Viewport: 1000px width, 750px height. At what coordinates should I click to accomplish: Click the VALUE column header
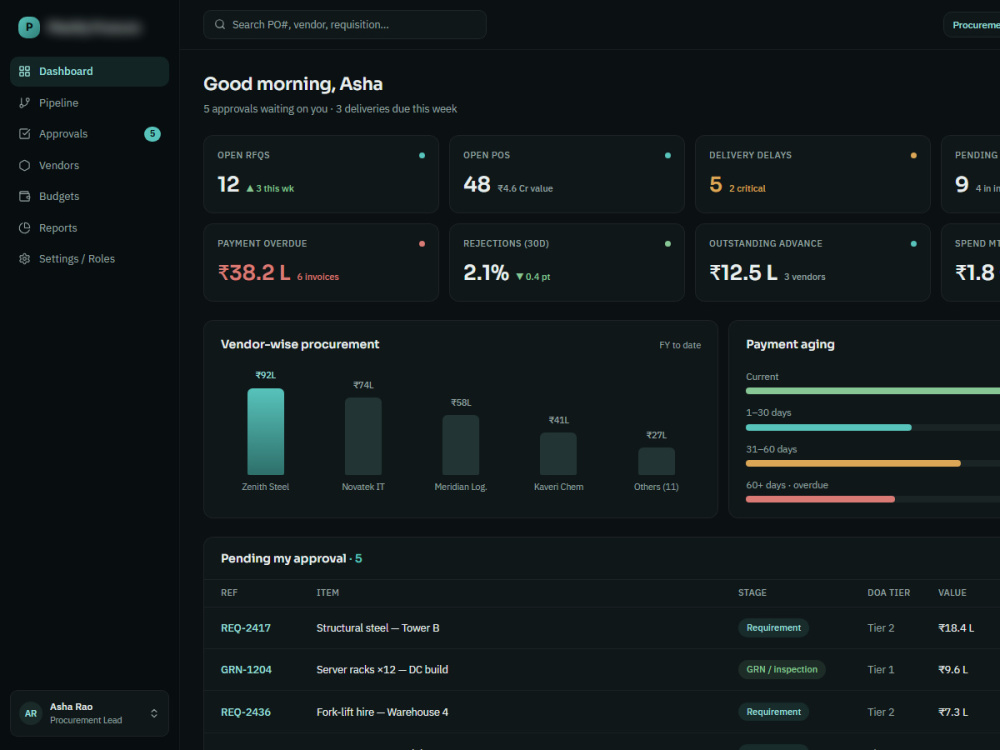(x=952, y=593)
